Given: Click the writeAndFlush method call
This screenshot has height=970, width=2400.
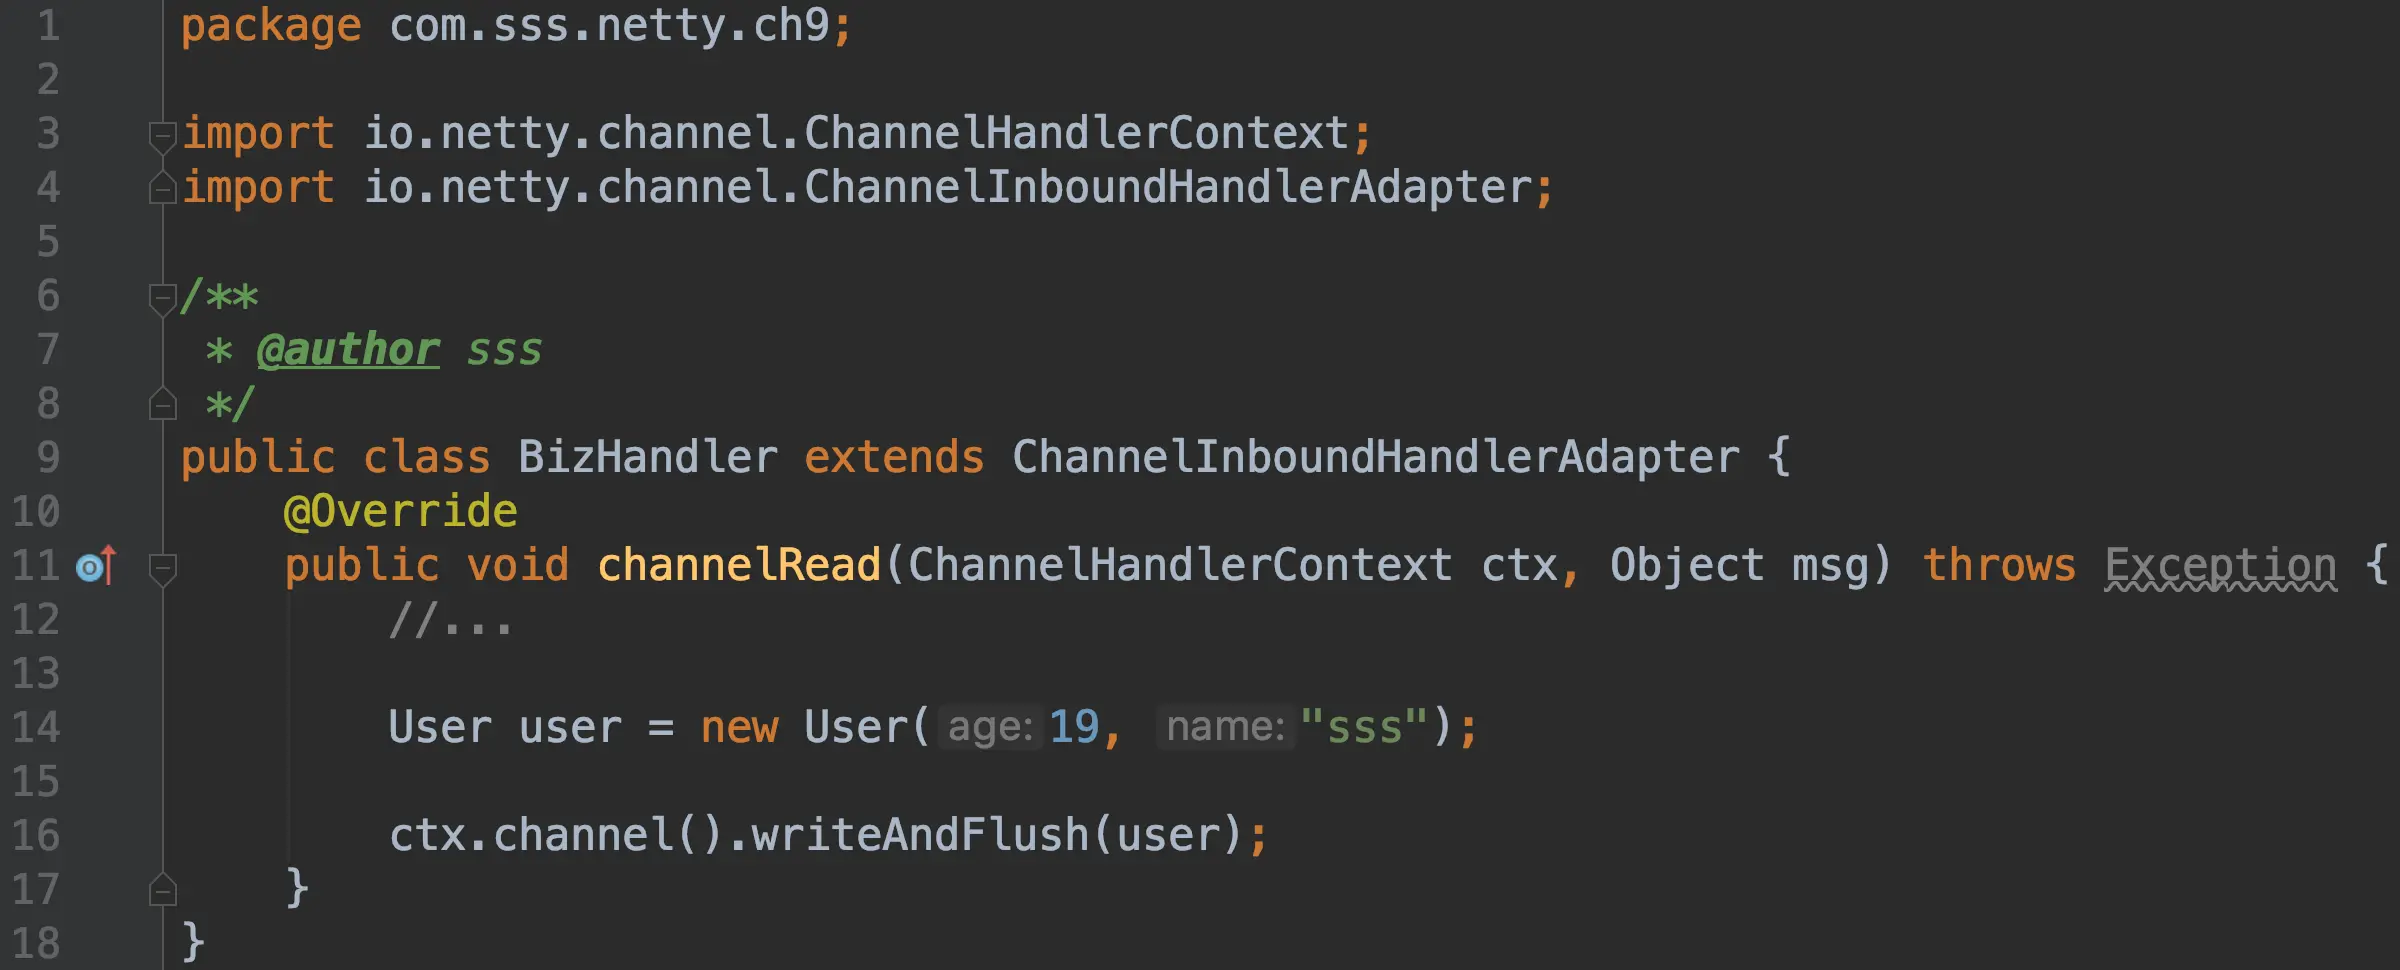Looking at the screenshot, I should (920, 836).
